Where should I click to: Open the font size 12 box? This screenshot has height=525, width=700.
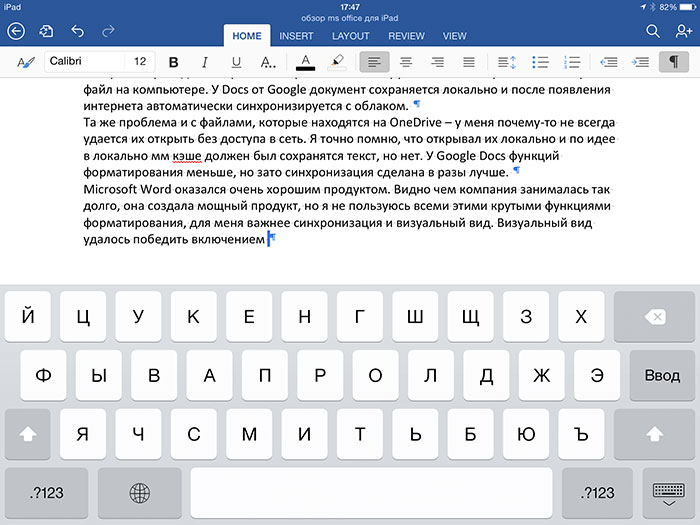click(x=140, y=62)
